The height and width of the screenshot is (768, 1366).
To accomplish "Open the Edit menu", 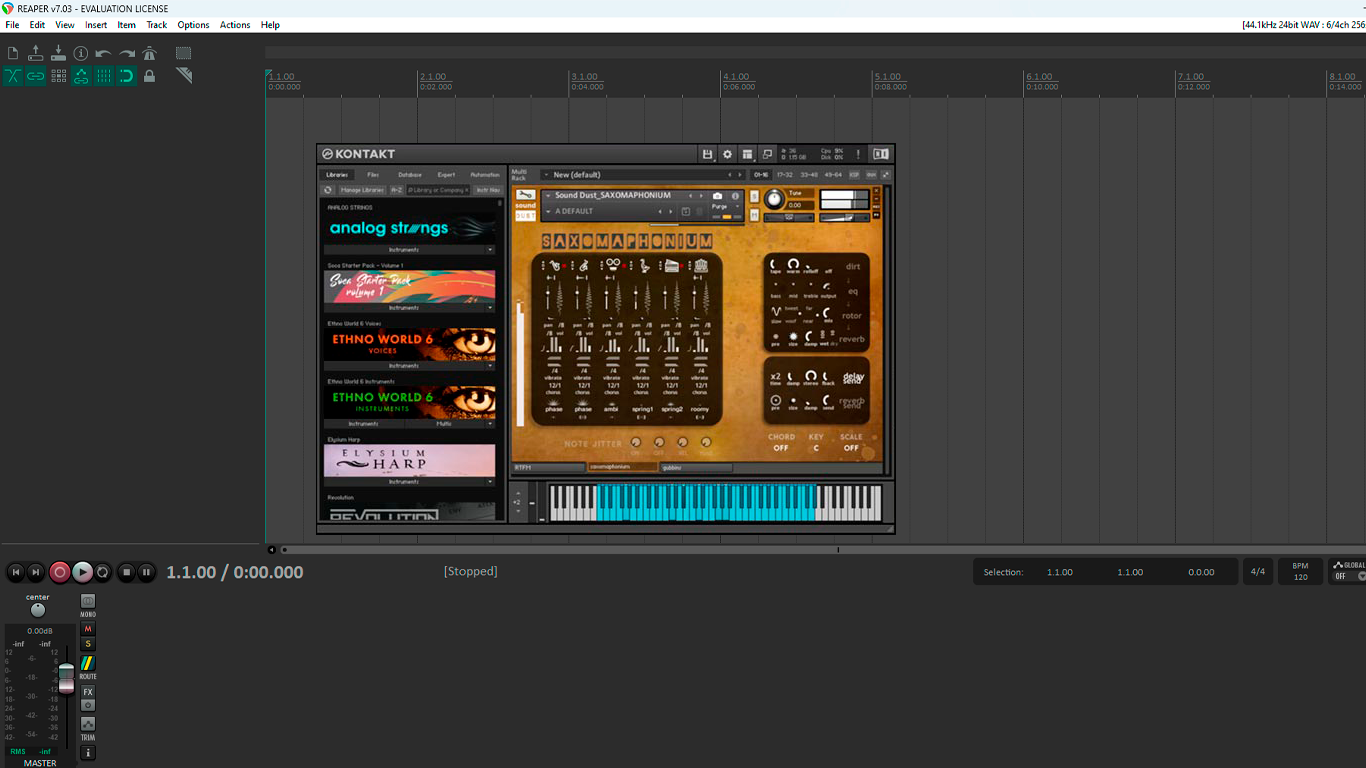I will 37,25.
